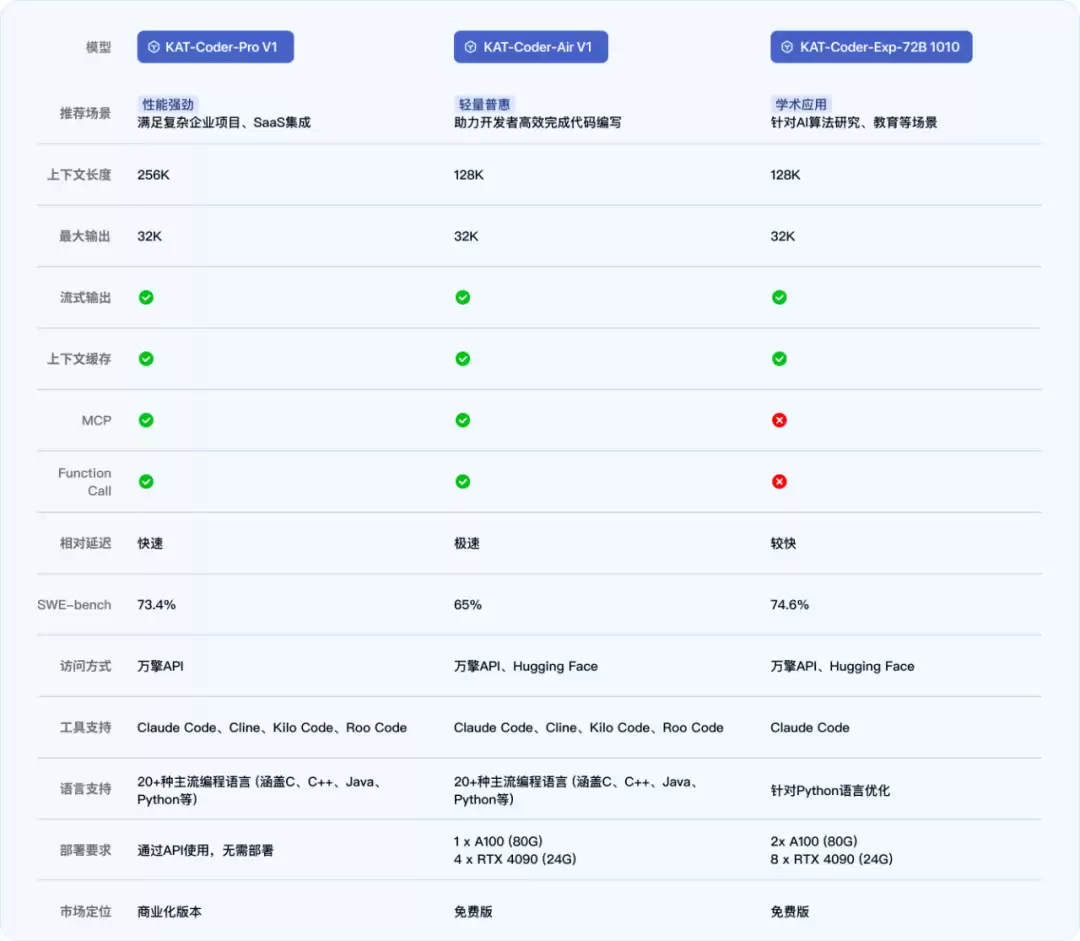This screenshot has width=1080, height=941.
Task: Click the 256K context length value
Action: pos(153,175)
